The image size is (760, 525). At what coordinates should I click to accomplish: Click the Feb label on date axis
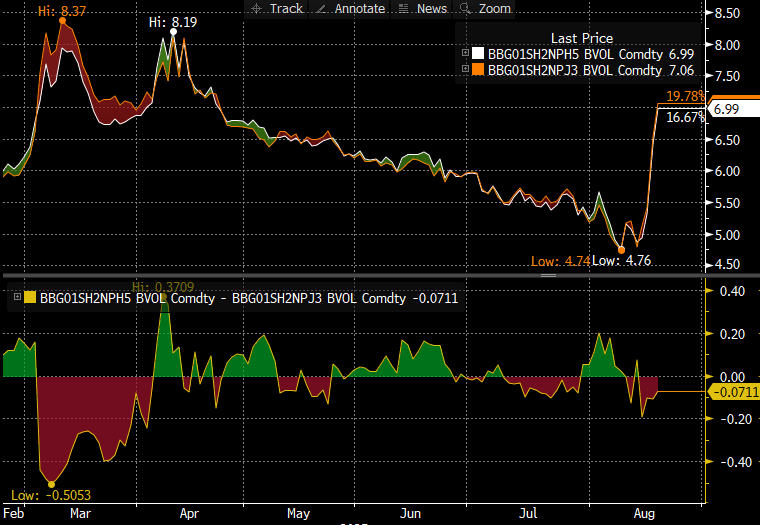point(14,513)
